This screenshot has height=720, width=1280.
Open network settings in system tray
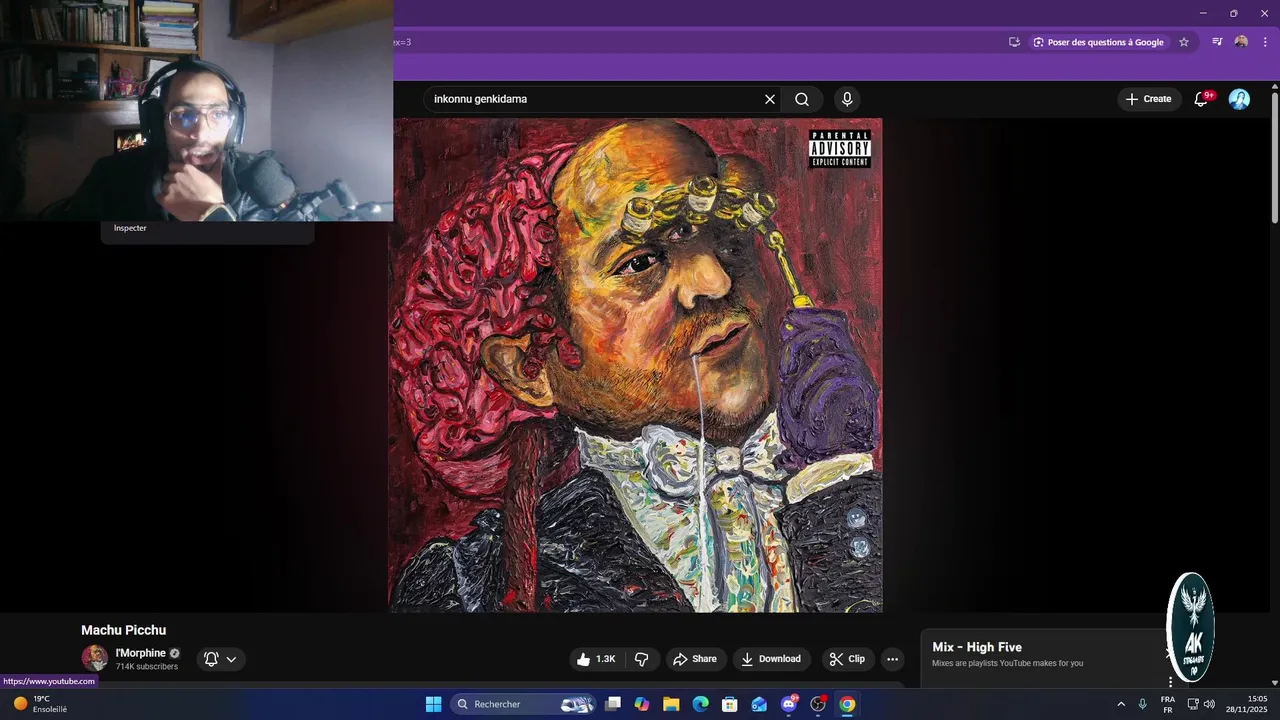1193,704
